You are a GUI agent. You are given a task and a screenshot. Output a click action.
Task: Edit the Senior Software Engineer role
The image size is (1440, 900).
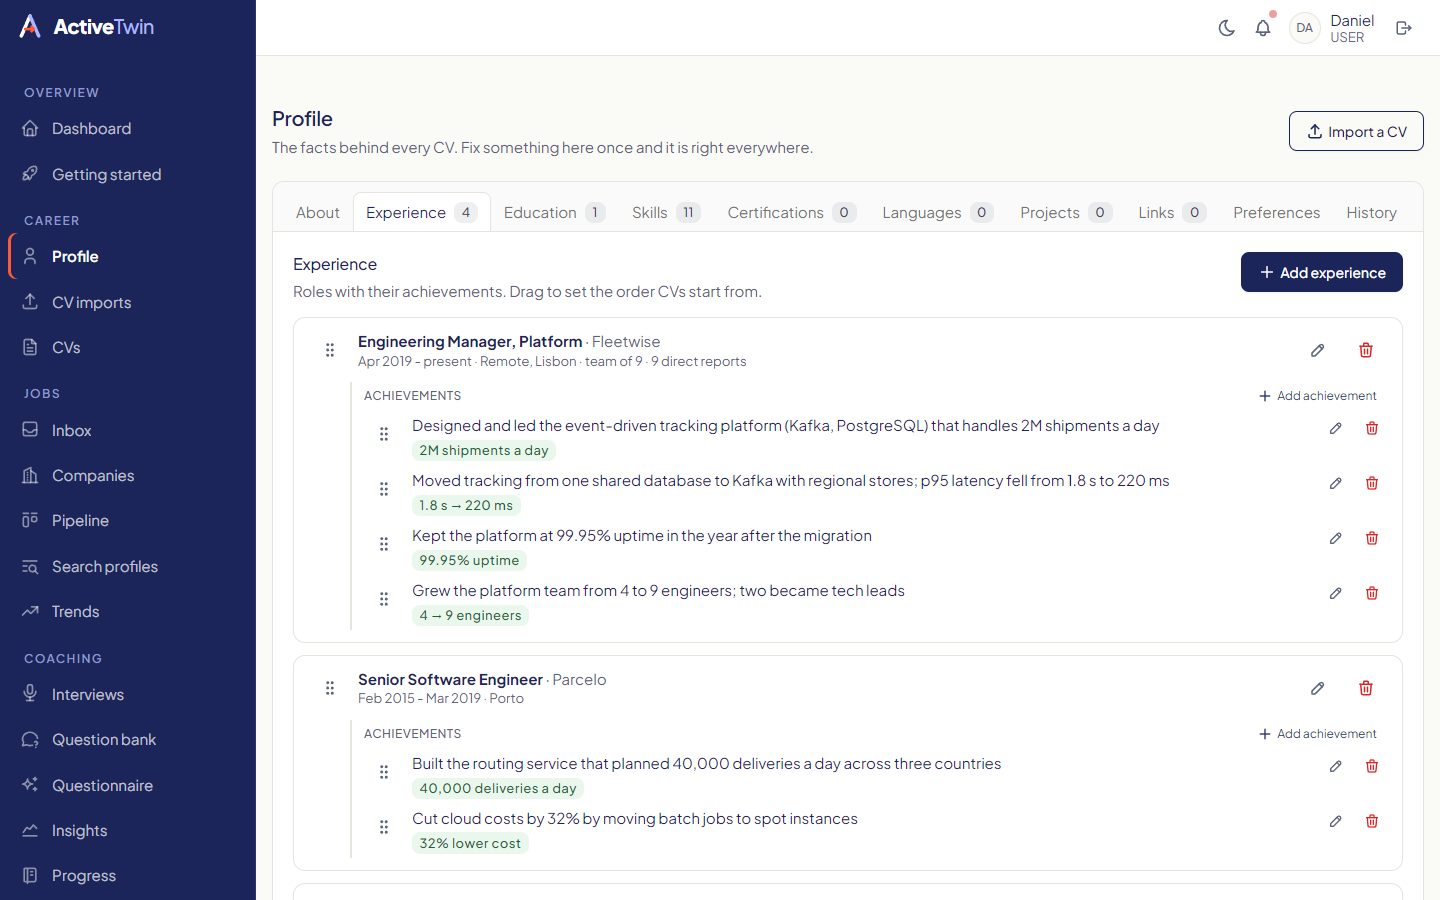coord(1318,688)
